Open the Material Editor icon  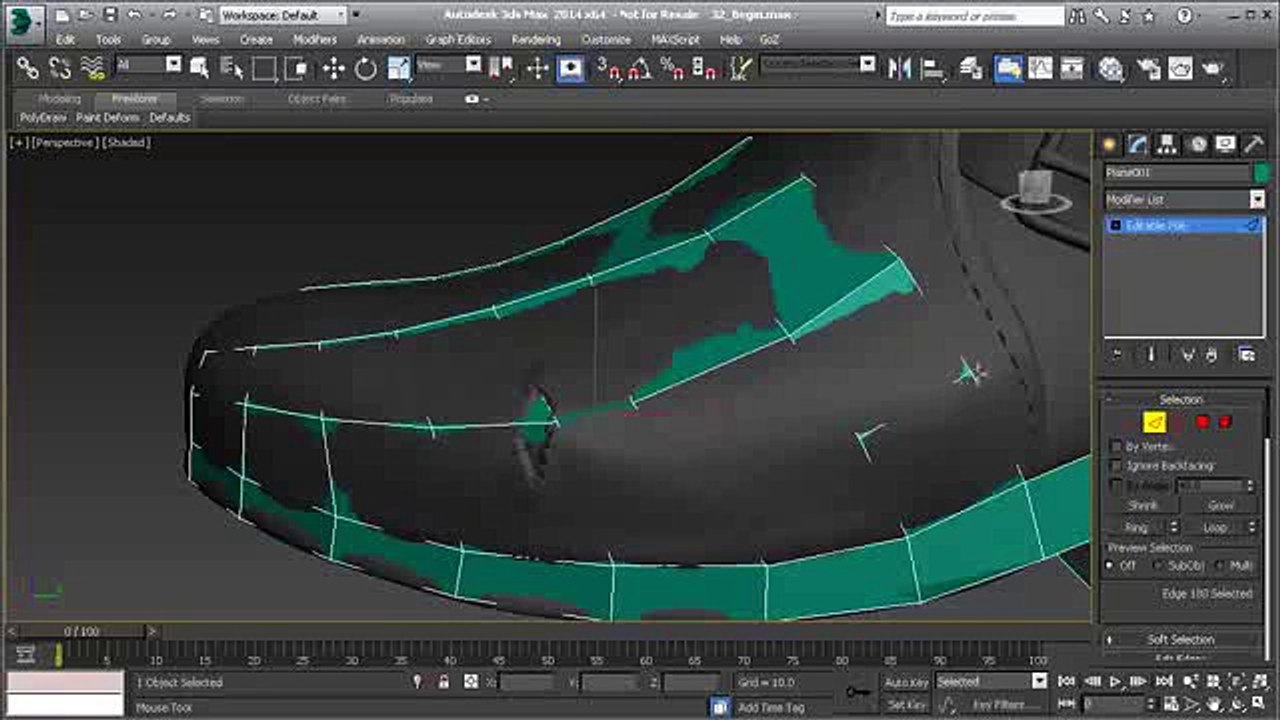click(x=1111, y=68)
